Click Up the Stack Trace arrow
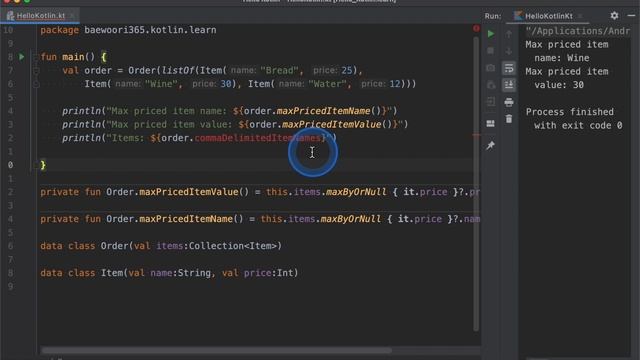 click(509, 34)
